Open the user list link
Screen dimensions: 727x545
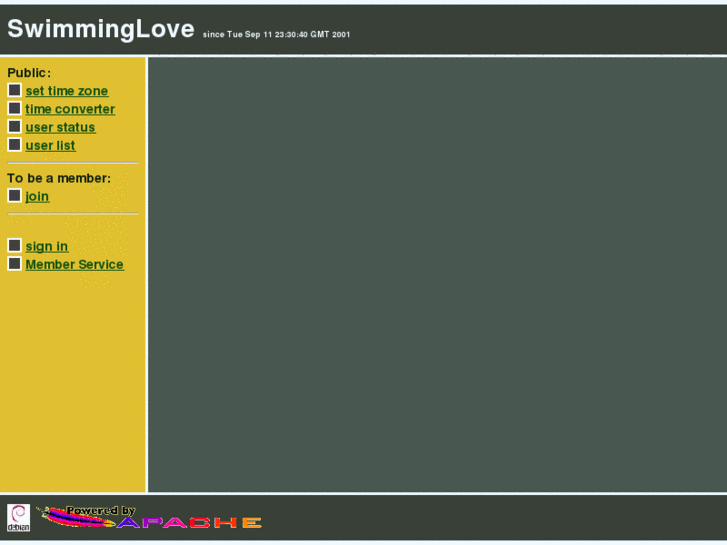click(51, 145)
